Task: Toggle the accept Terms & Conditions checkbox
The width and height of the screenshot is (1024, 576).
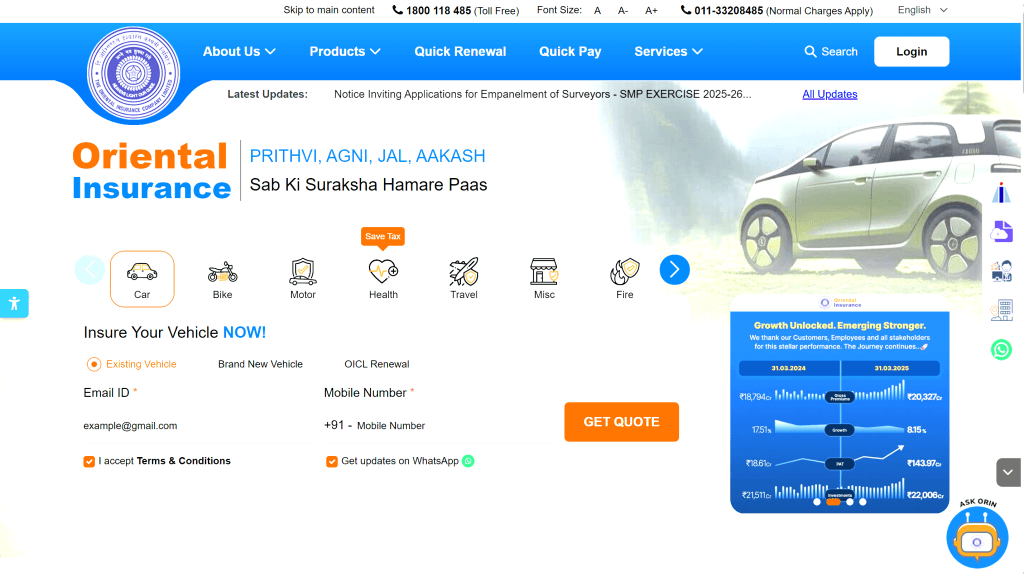Action: 89,462
